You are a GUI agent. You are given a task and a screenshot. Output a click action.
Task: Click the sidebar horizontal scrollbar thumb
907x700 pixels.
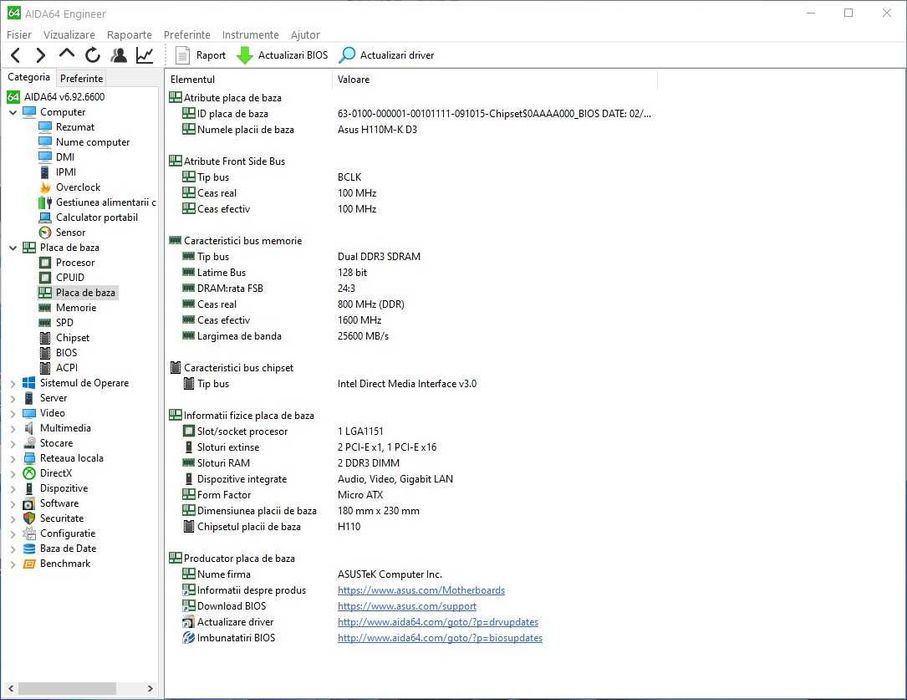[67, 688]
